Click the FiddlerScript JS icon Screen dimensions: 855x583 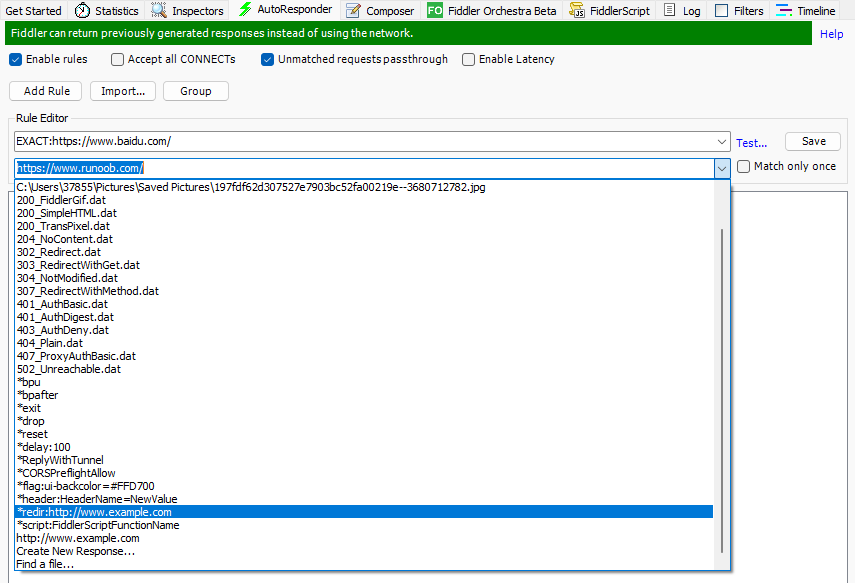577,10
